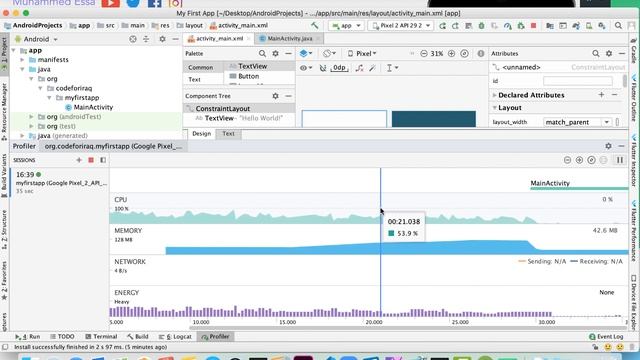Image resolution: width=640 pixels, height=360 pixels.
Task: Open Terminal tool window
Action: click(101, 337)
